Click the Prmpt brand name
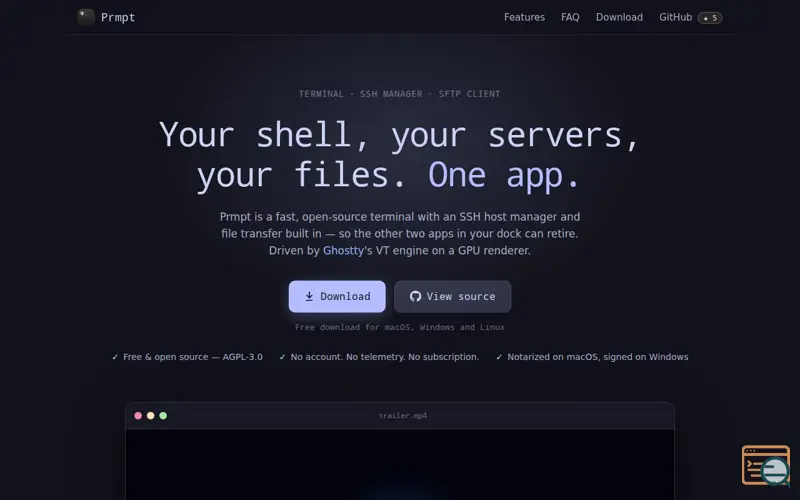The height and width of the screenshot is (500, 800). coord(118,17)
